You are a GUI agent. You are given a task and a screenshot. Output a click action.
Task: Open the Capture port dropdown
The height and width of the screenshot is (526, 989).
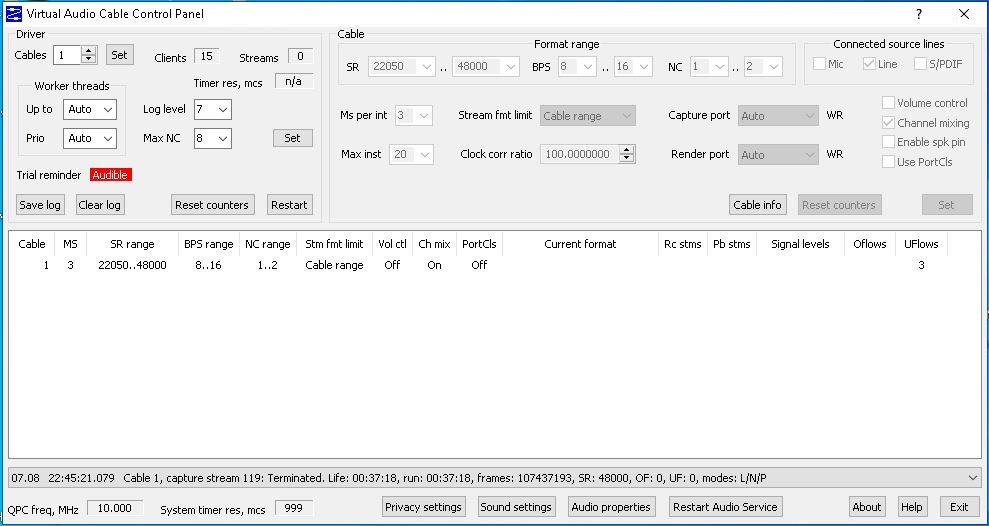coord(778,116)
